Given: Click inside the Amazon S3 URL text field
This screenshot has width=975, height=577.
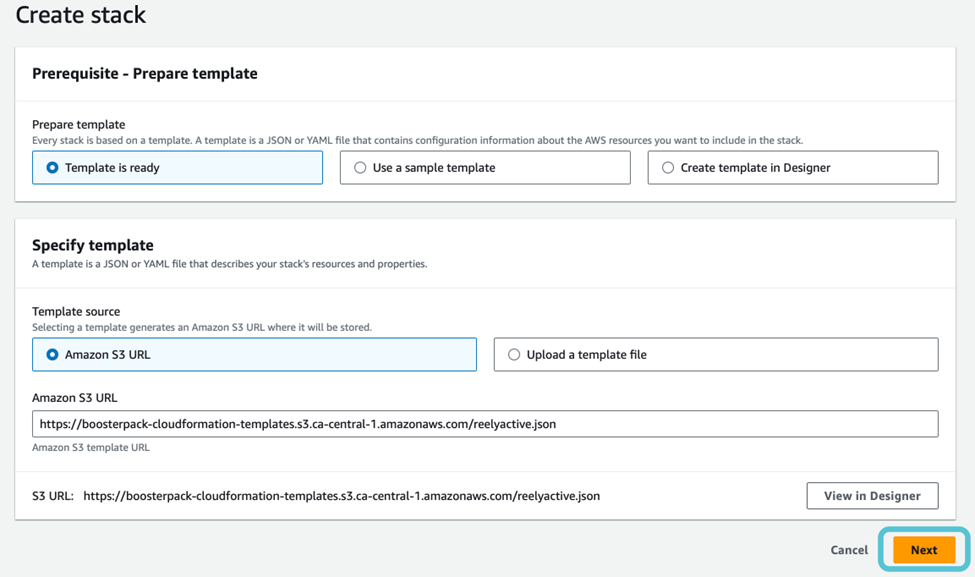Looking at the screenshot, I should pos(484,424).
